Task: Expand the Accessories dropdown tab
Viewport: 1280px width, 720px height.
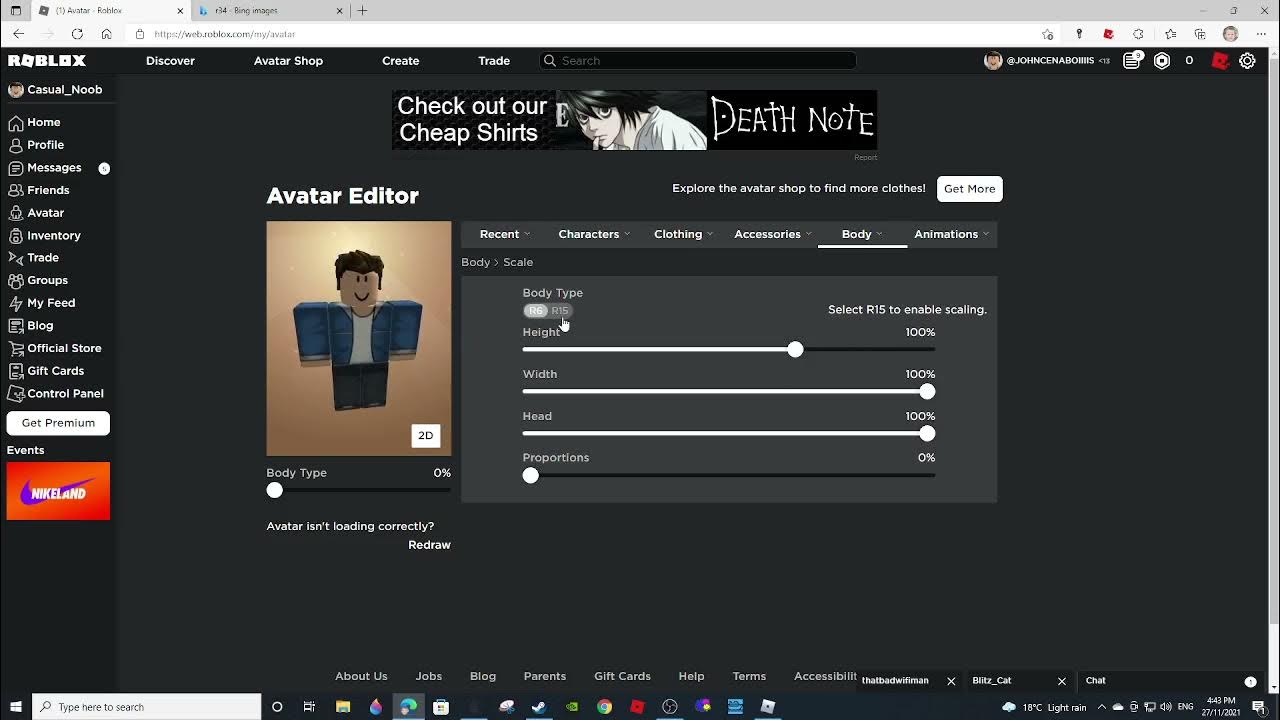Action: (x=772, y=234)
